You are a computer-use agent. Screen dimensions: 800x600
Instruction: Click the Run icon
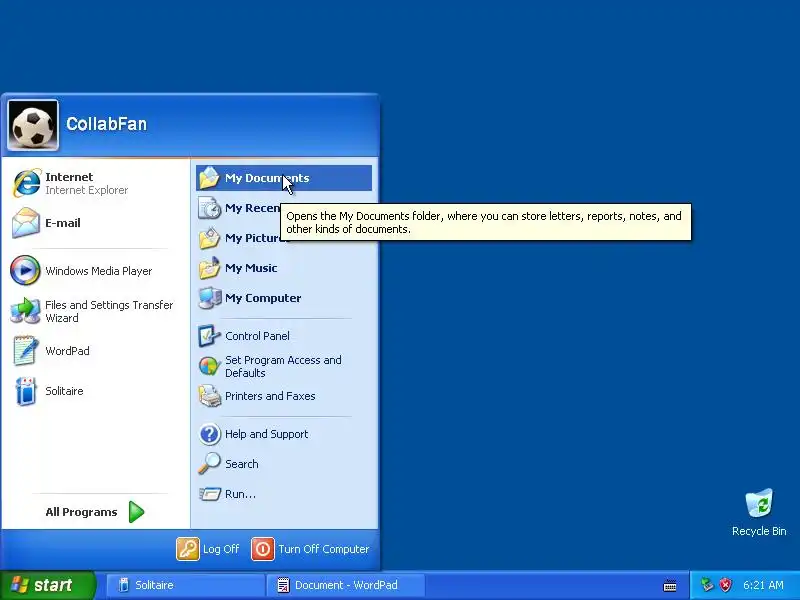click(x=209, y=494)
